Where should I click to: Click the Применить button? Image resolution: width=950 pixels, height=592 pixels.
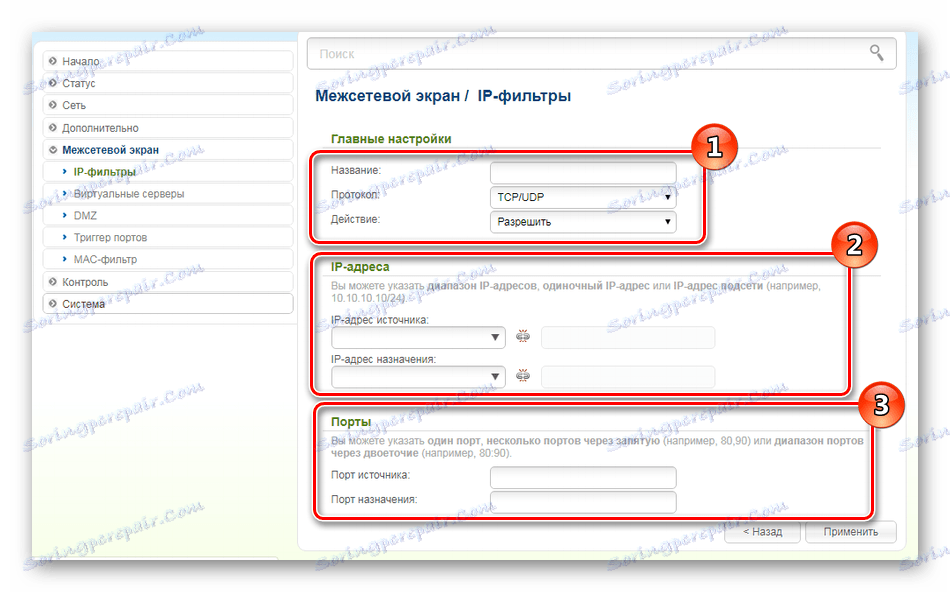tap(851, 531)
